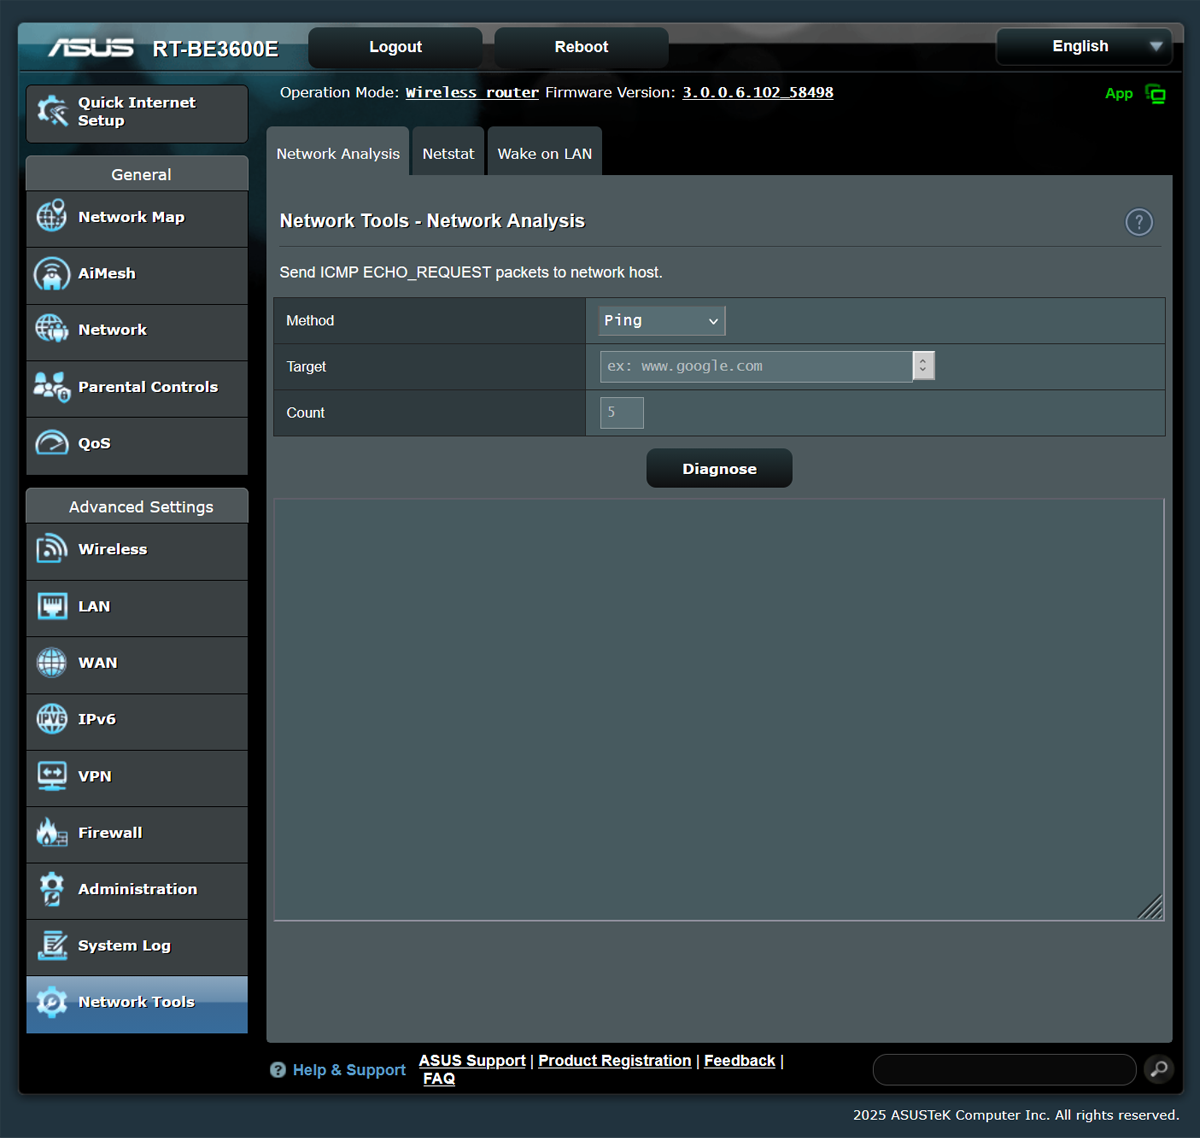
Task: Click the Logout button
Action: (x=395, y=47)
